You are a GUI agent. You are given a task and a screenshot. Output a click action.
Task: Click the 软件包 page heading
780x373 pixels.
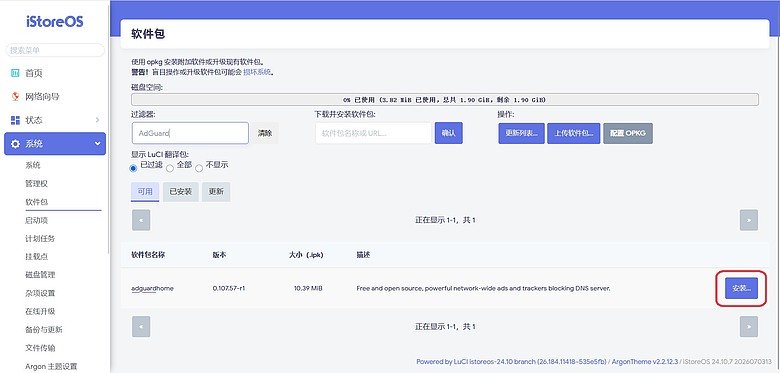148,34
